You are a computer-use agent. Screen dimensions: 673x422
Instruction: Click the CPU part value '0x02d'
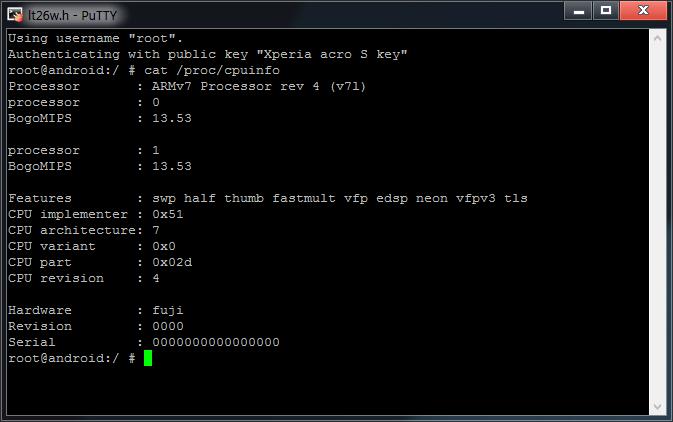tap(172, 262)
